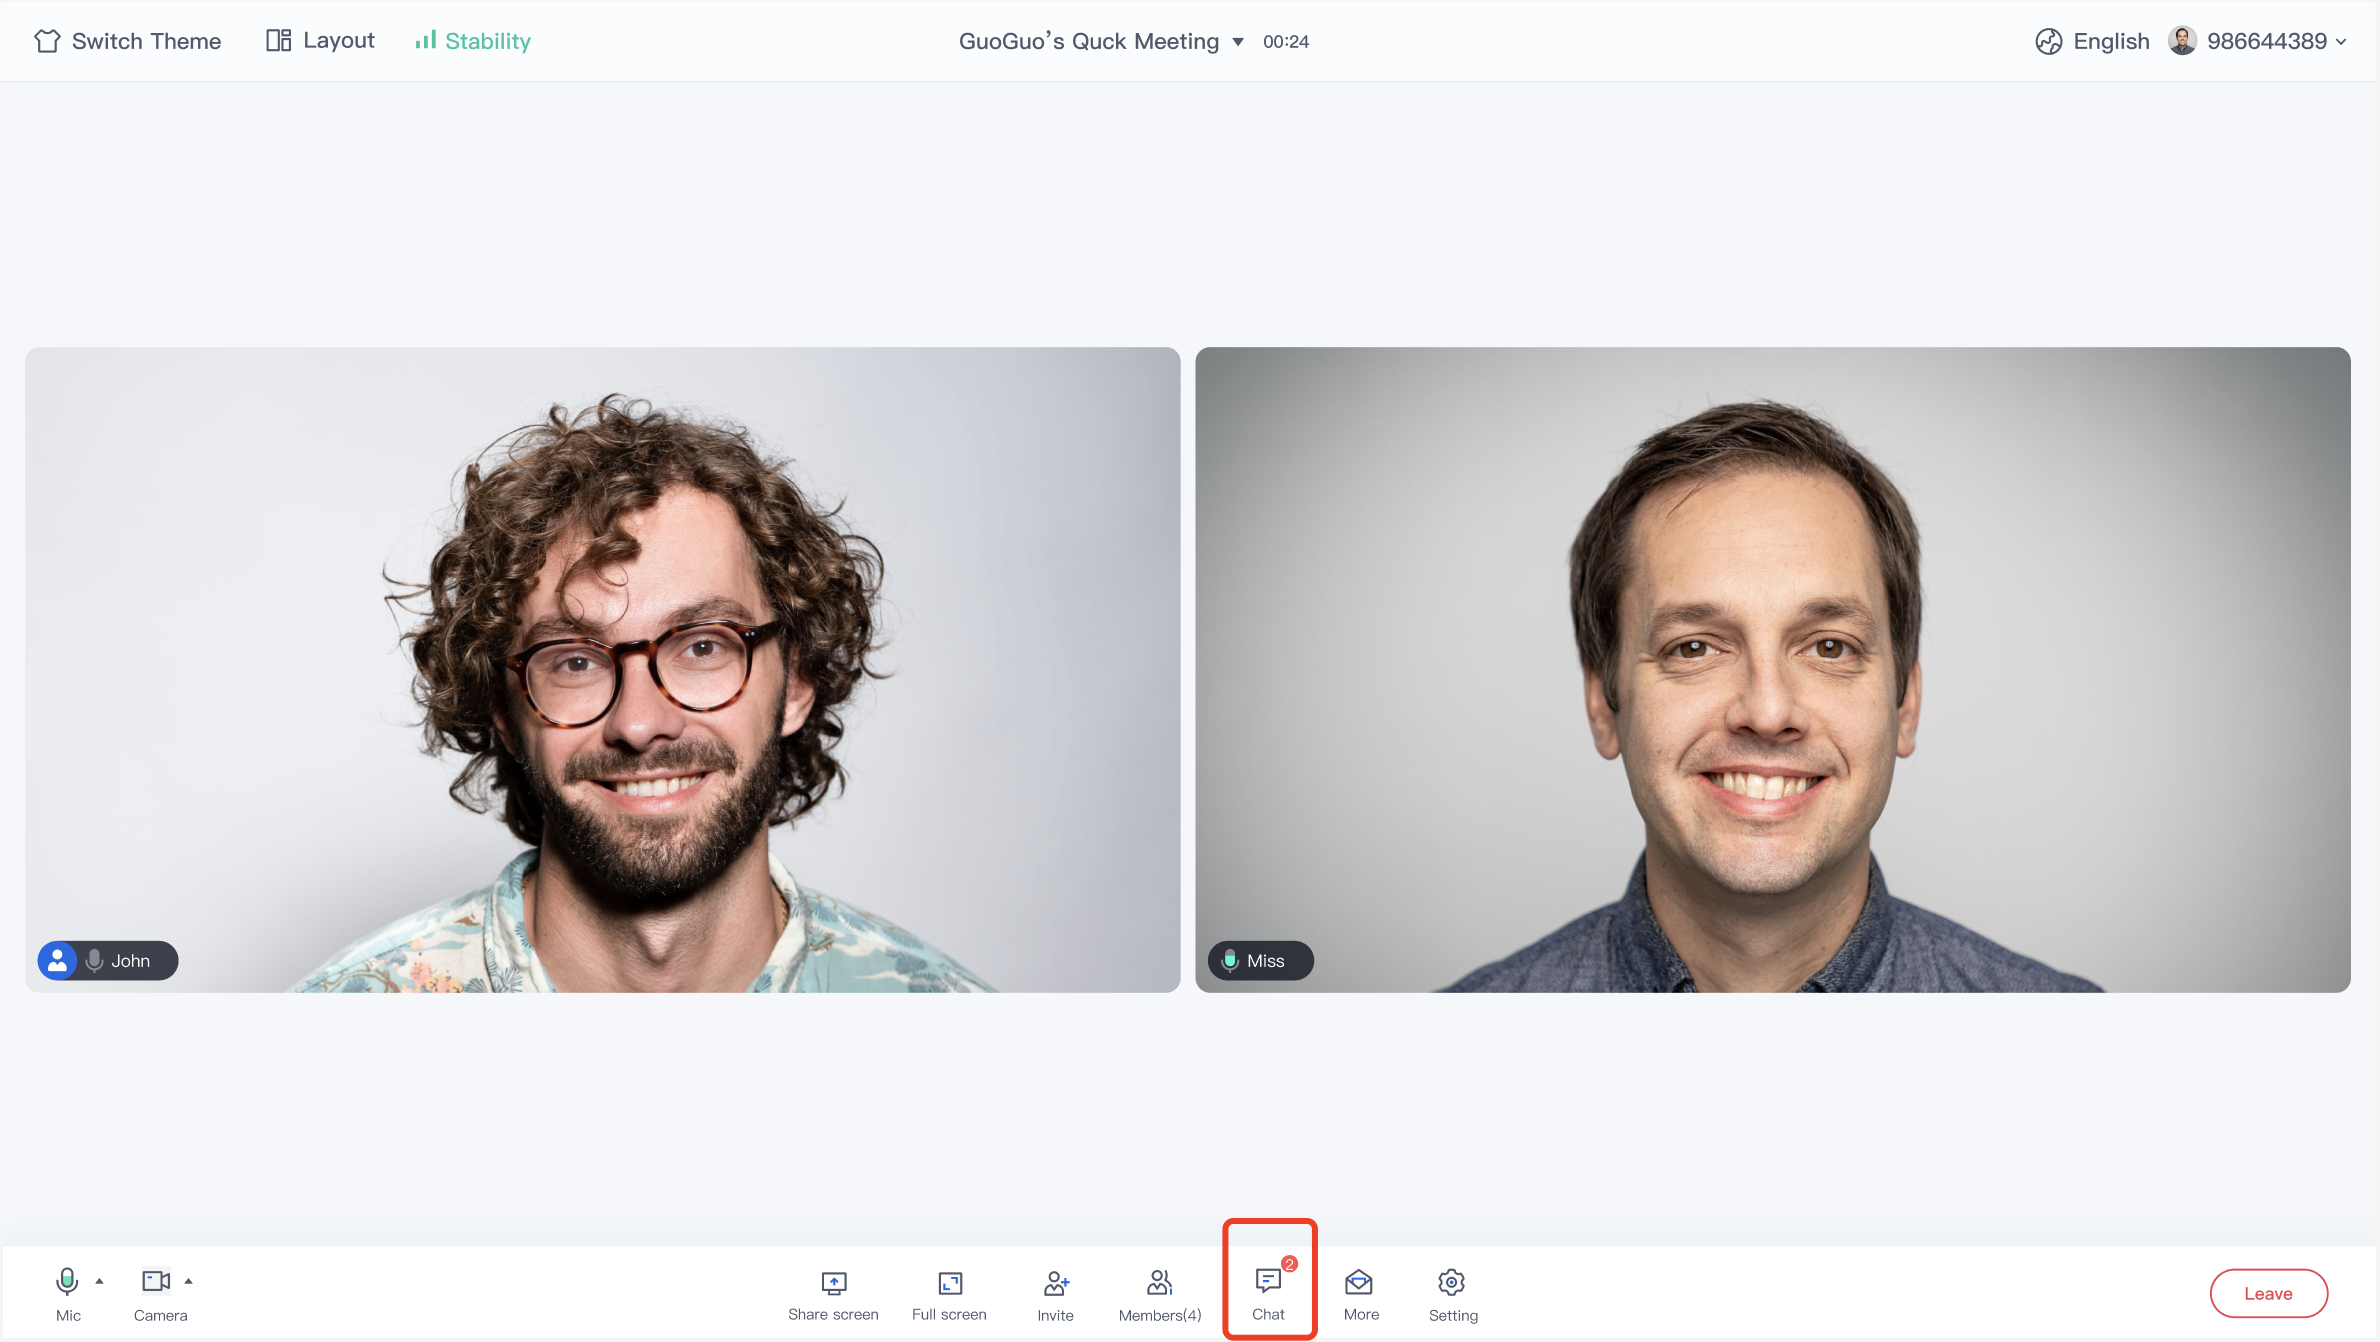2380x1342 pixels.
Task: Check the Stability signal indicator
Action: pyautogui.click(x=473, y=41)
